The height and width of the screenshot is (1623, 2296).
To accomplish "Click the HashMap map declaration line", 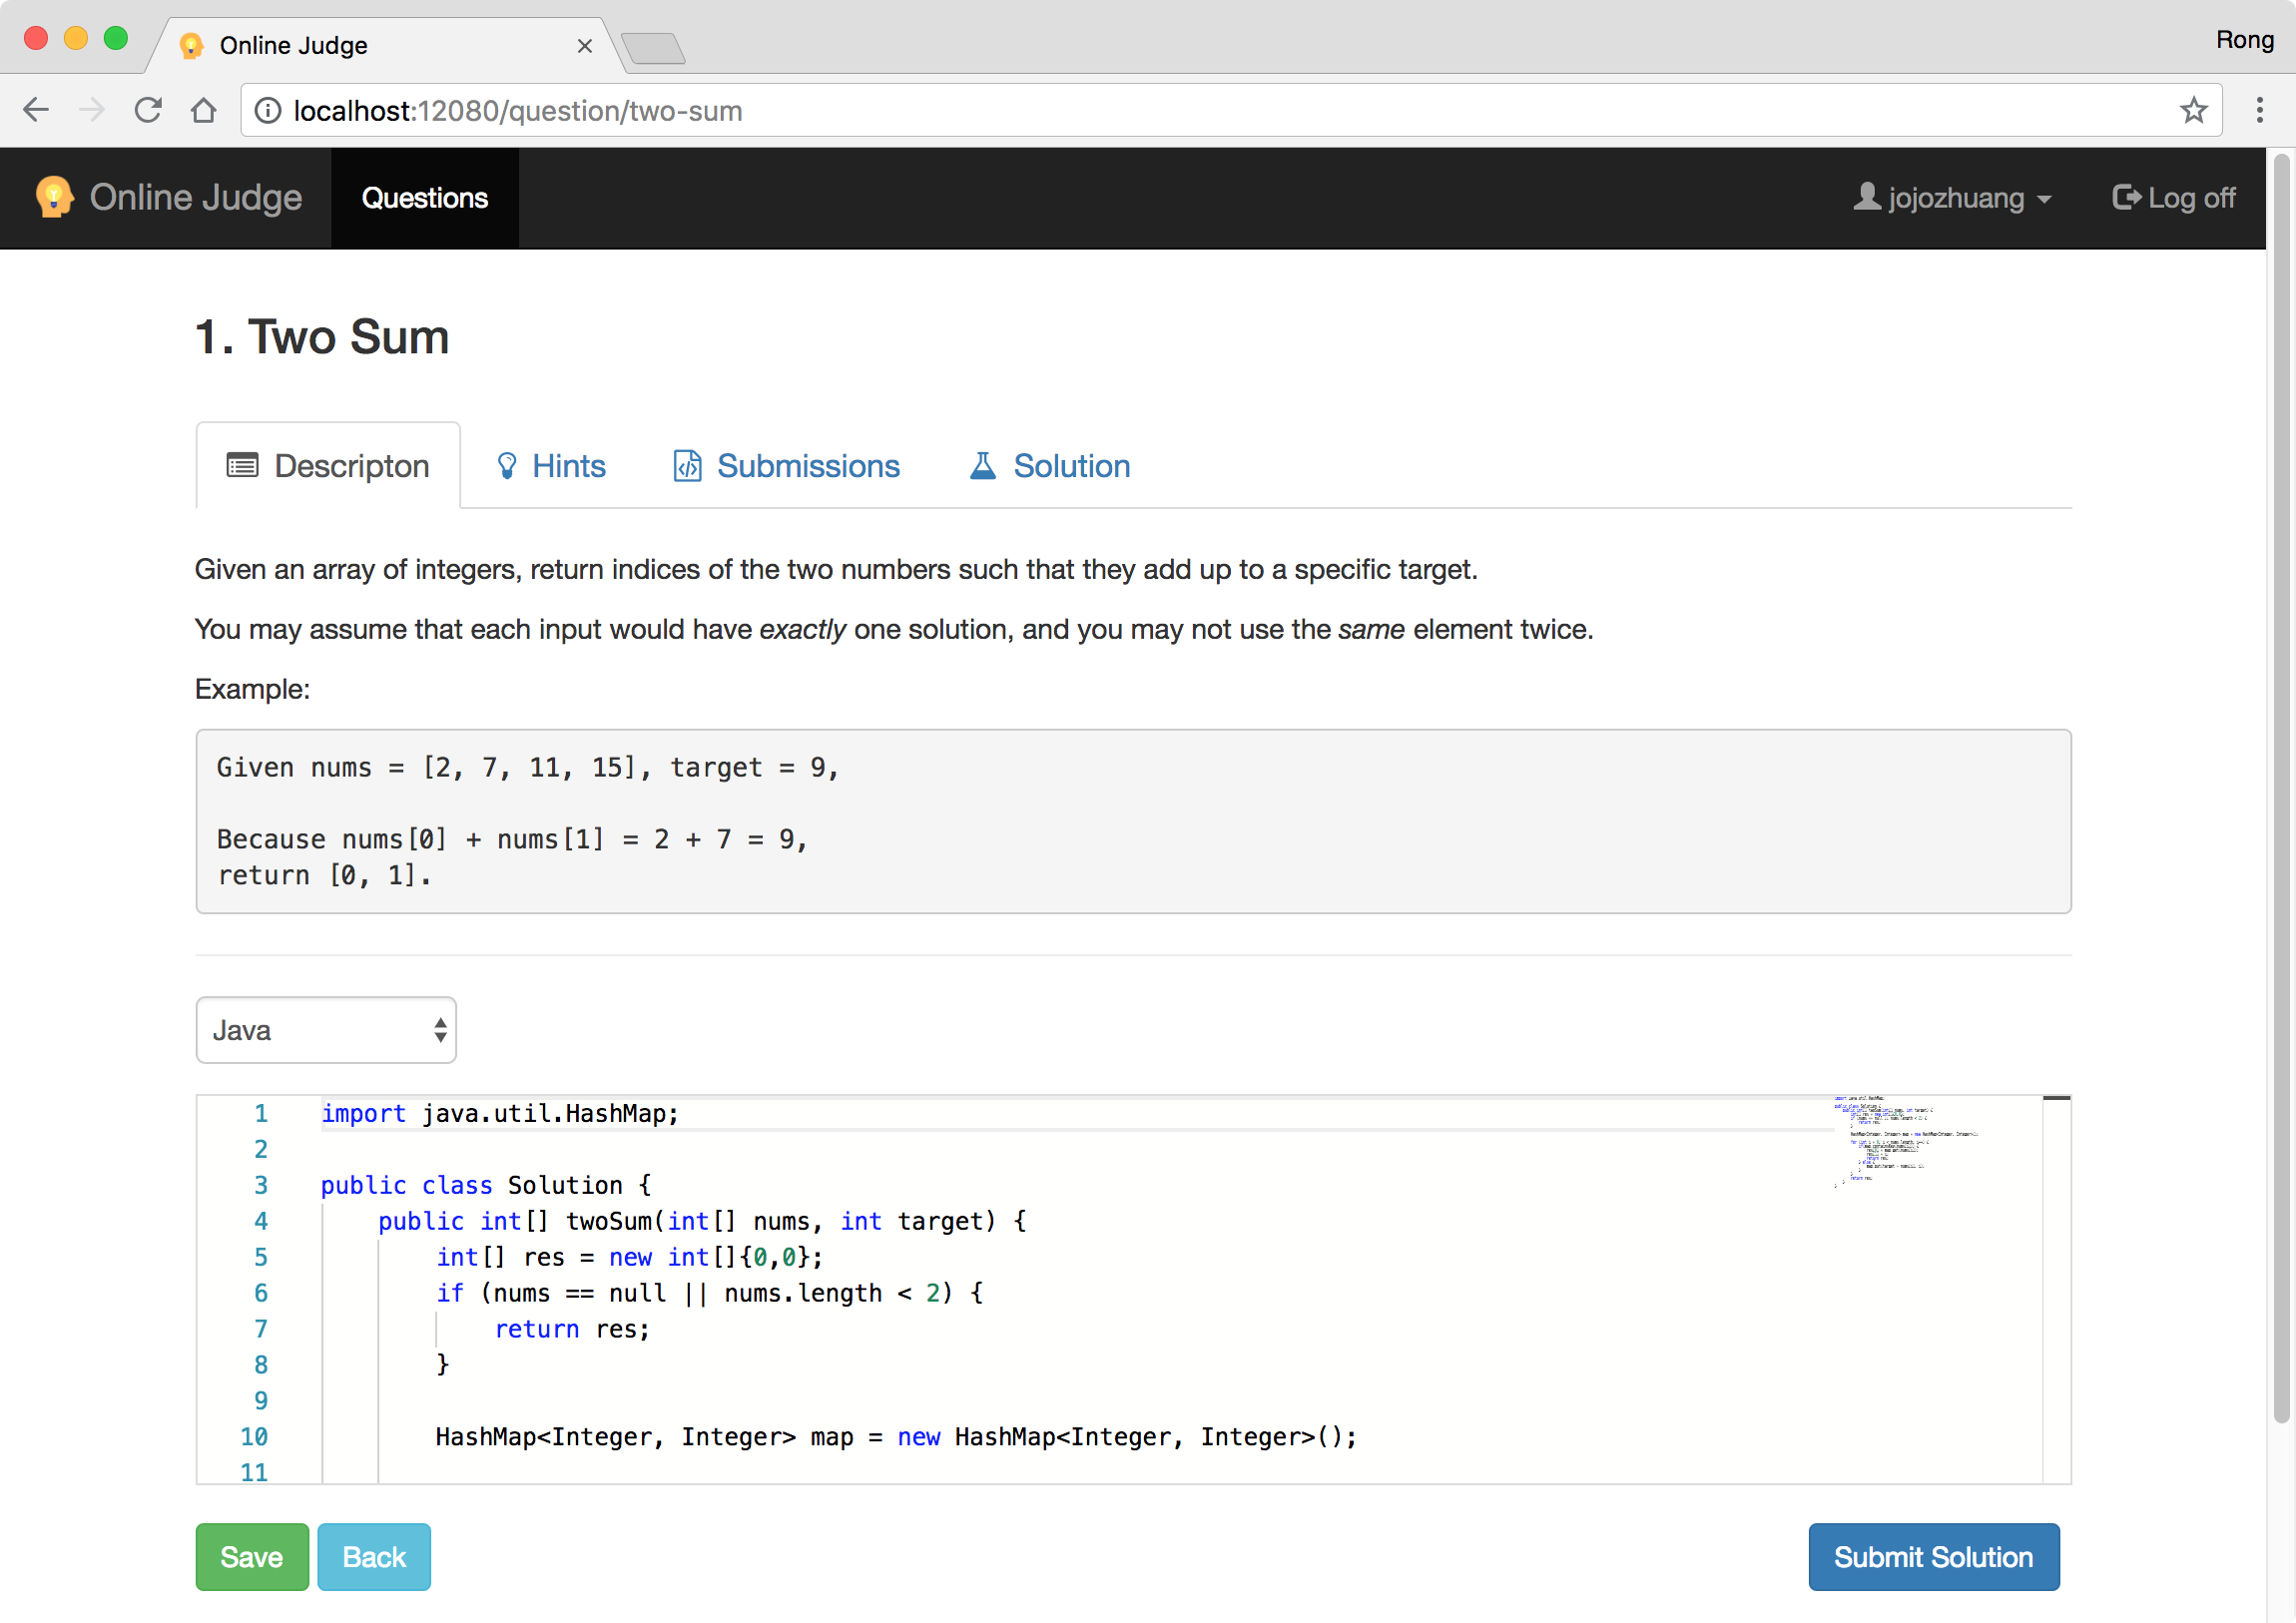I will [896, 1437].
